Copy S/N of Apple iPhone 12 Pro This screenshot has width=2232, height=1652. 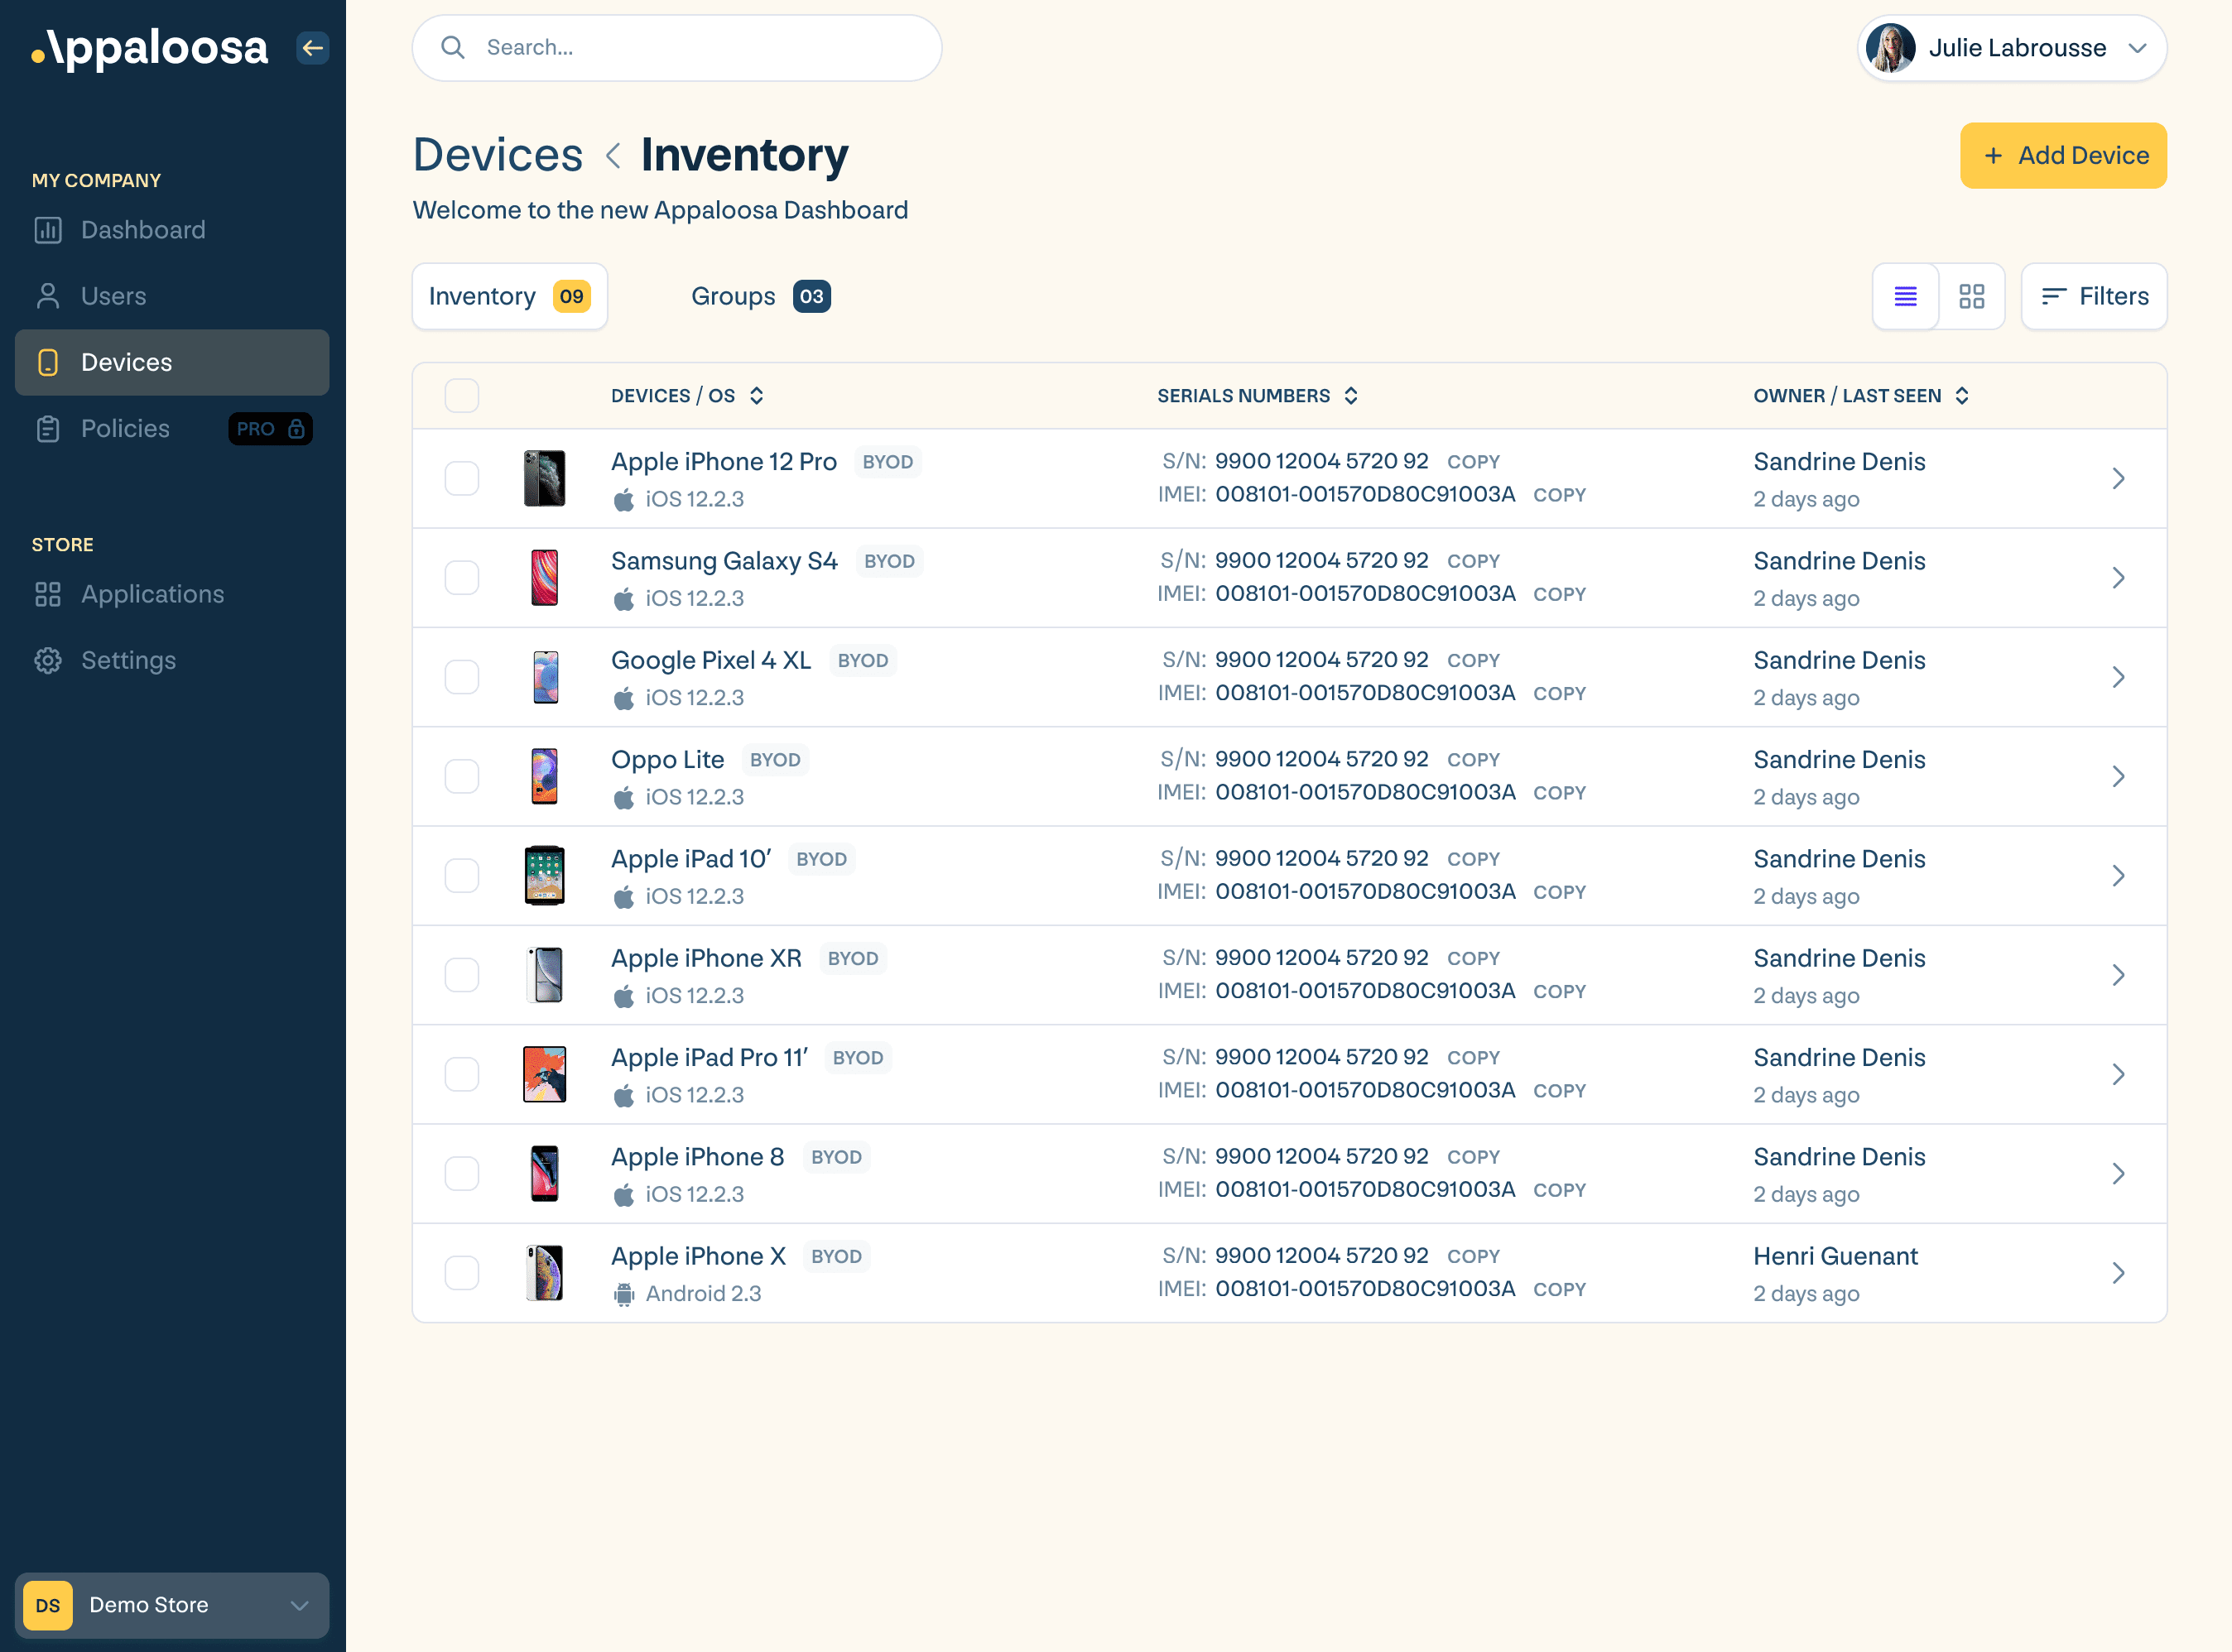[1474, 462]
